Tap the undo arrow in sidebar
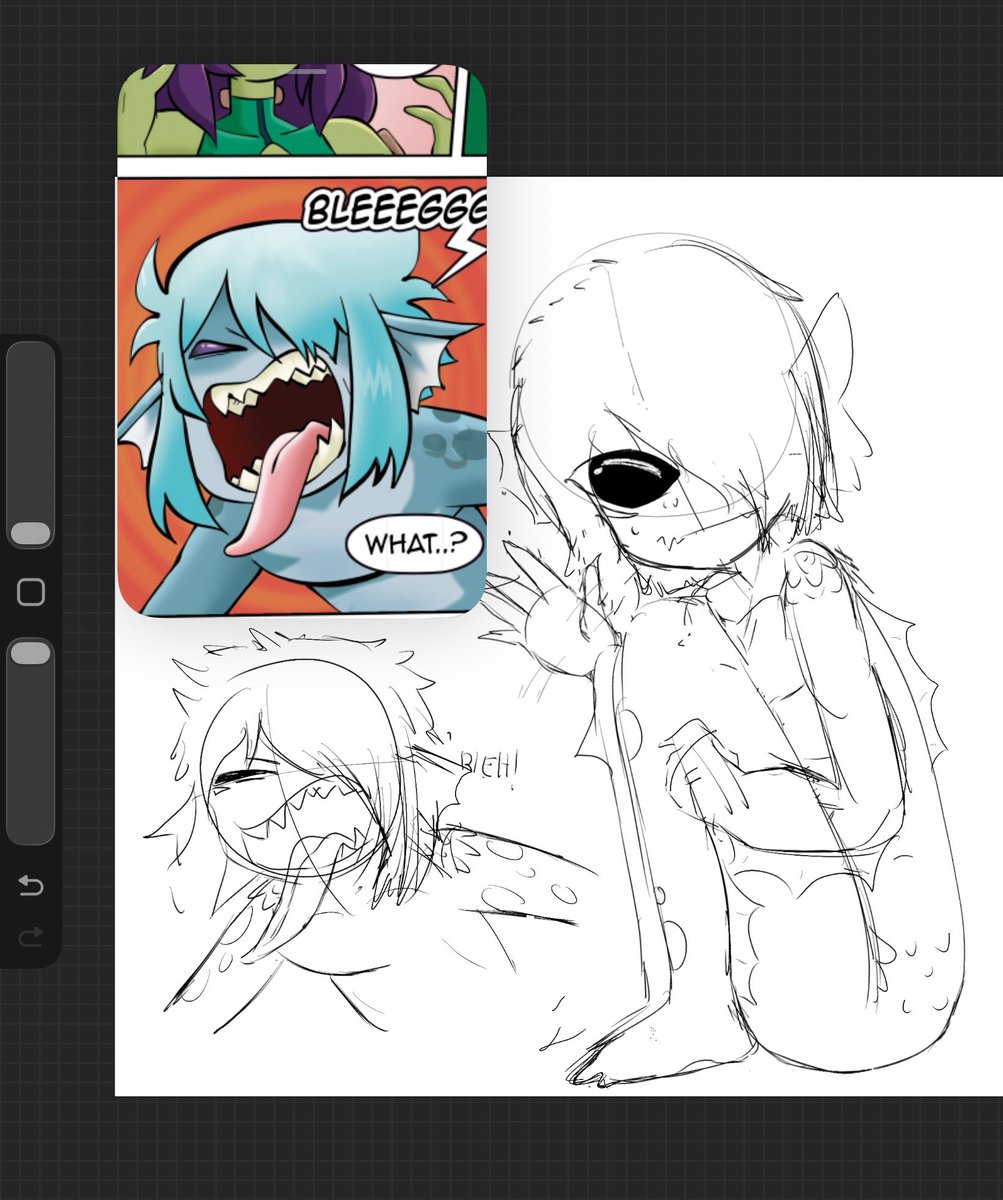Viewport: 1003px width, 1200px height. coord(31,885)
